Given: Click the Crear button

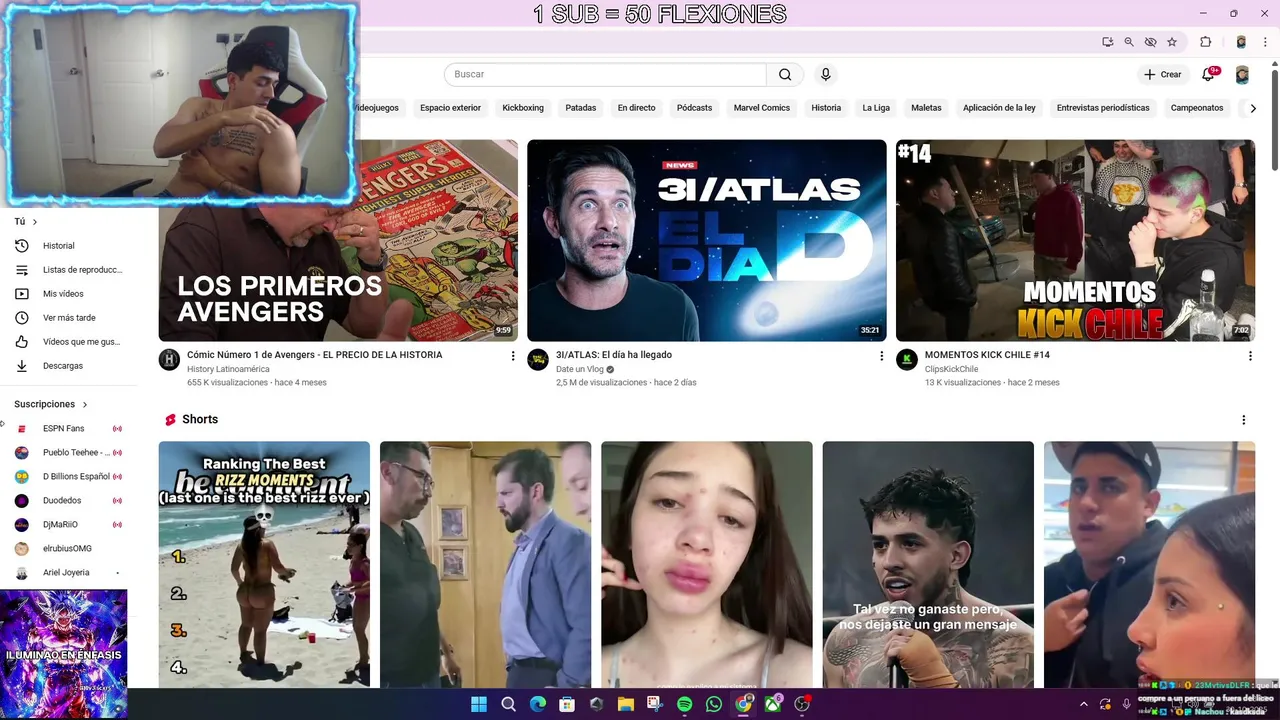Looking at the screenshot, I should (1163, 75).
